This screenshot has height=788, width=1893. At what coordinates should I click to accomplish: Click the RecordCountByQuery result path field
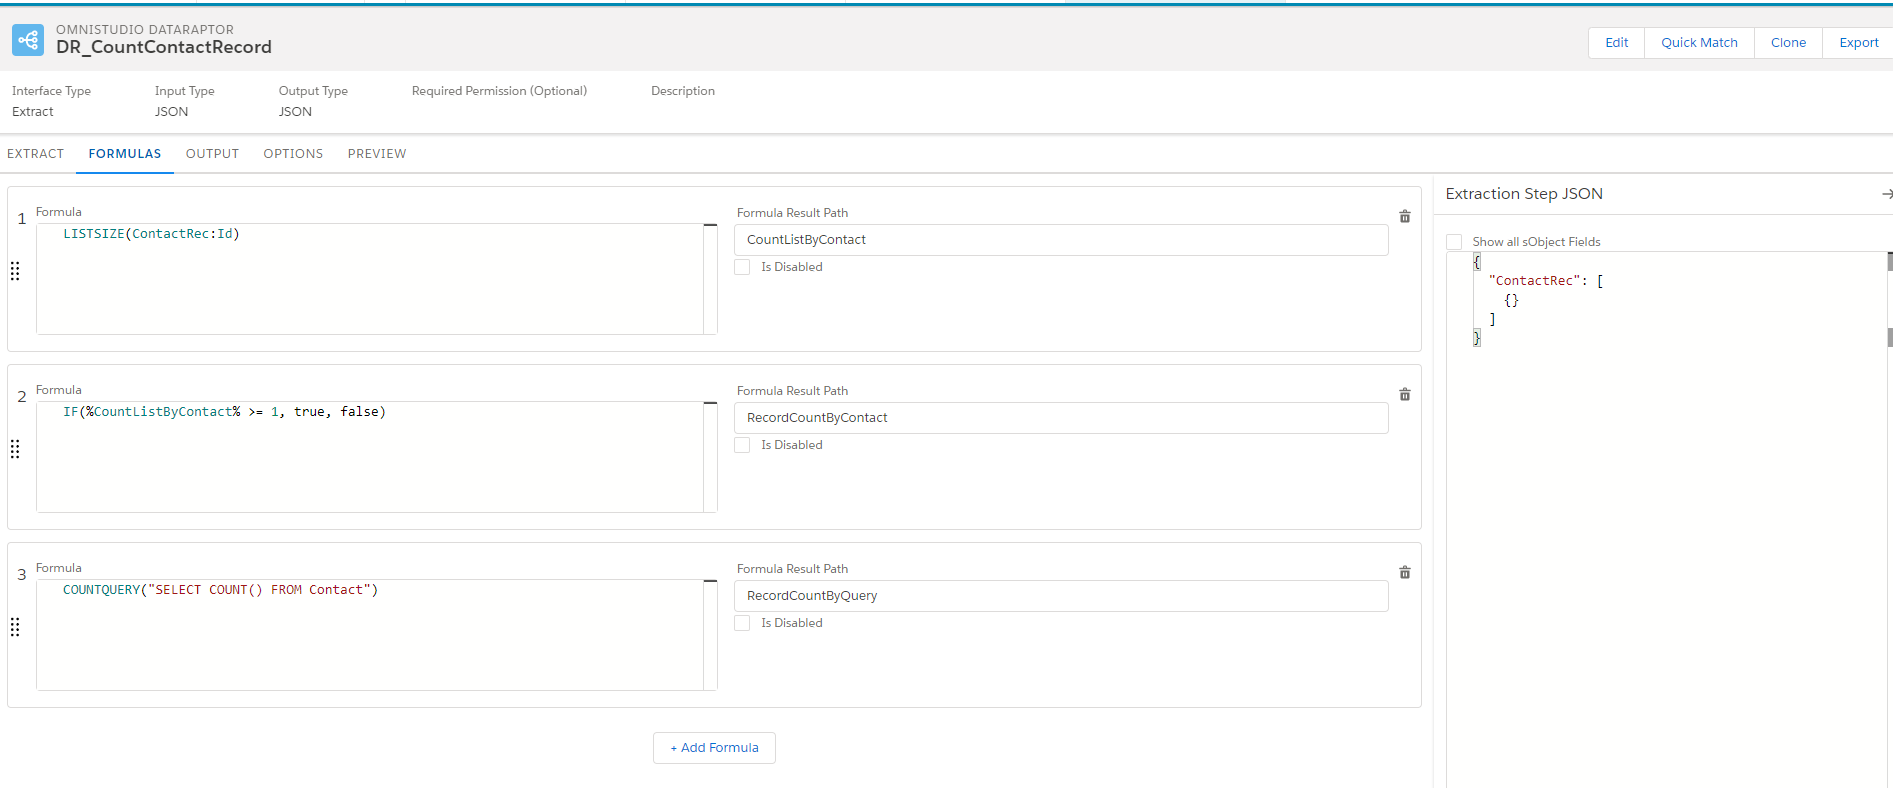[1060, 596]
